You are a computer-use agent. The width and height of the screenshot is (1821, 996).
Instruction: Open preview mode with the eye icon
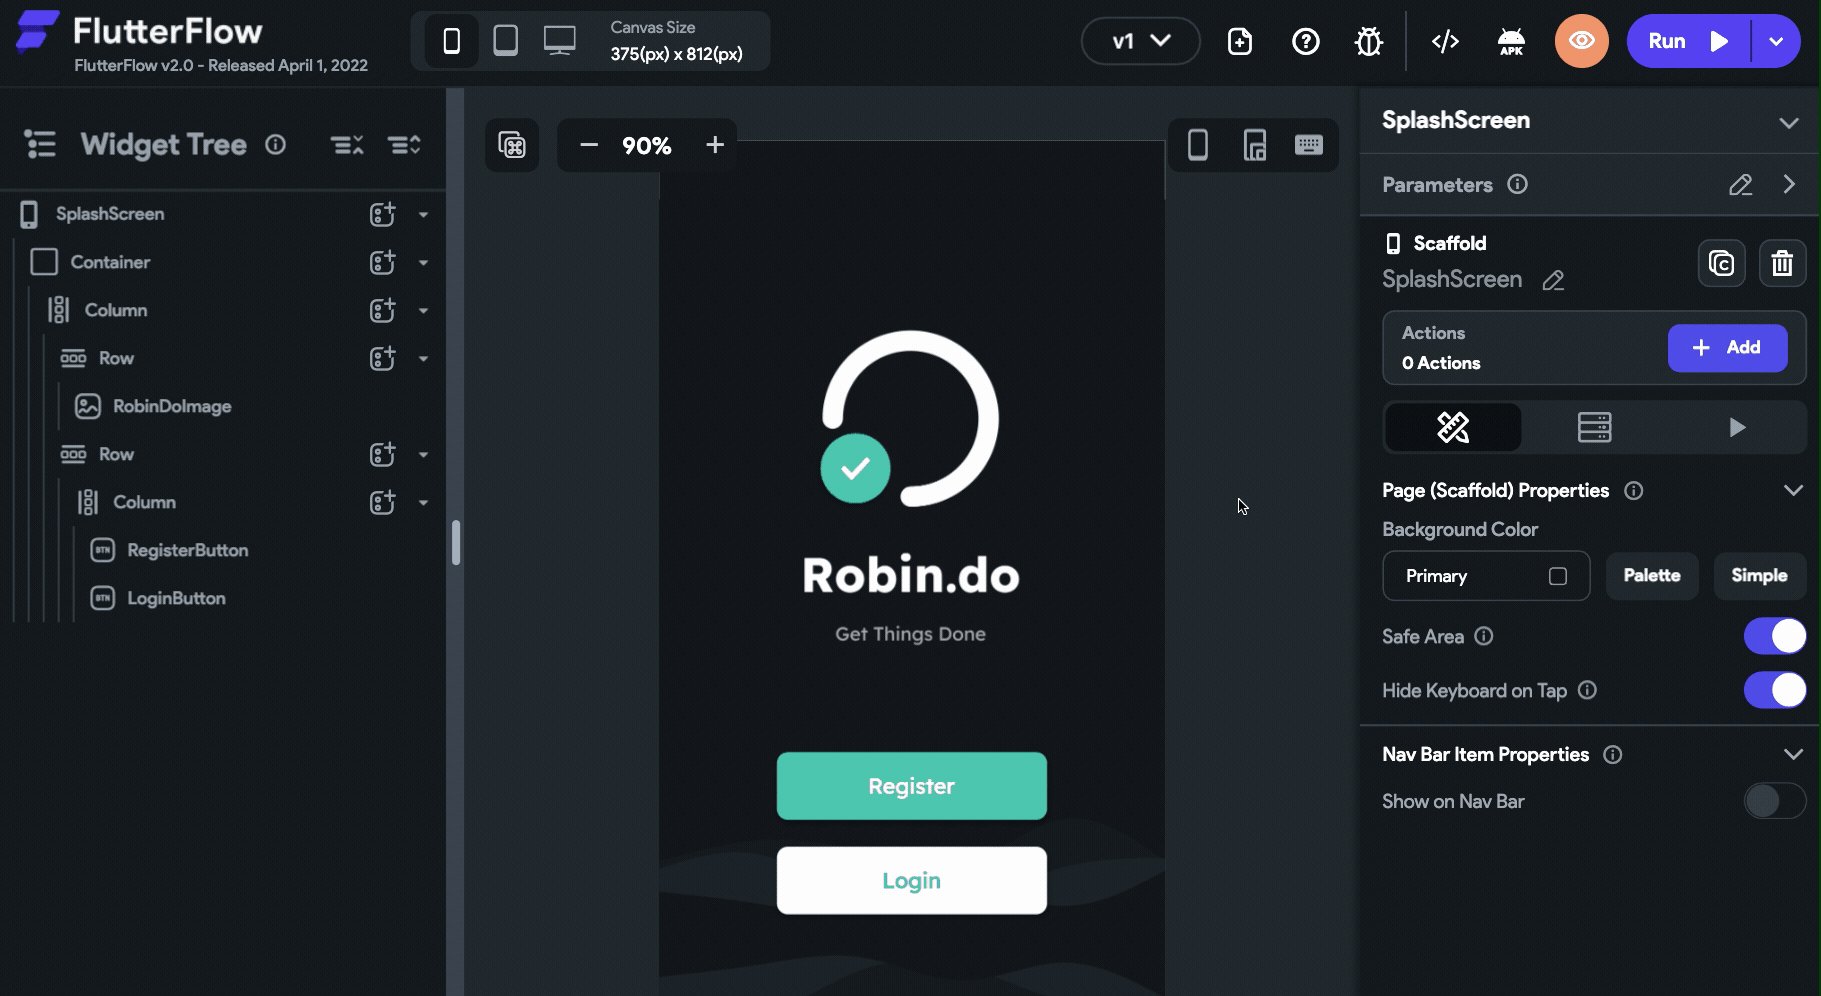pyautogui.click(x=1581, y=41)
